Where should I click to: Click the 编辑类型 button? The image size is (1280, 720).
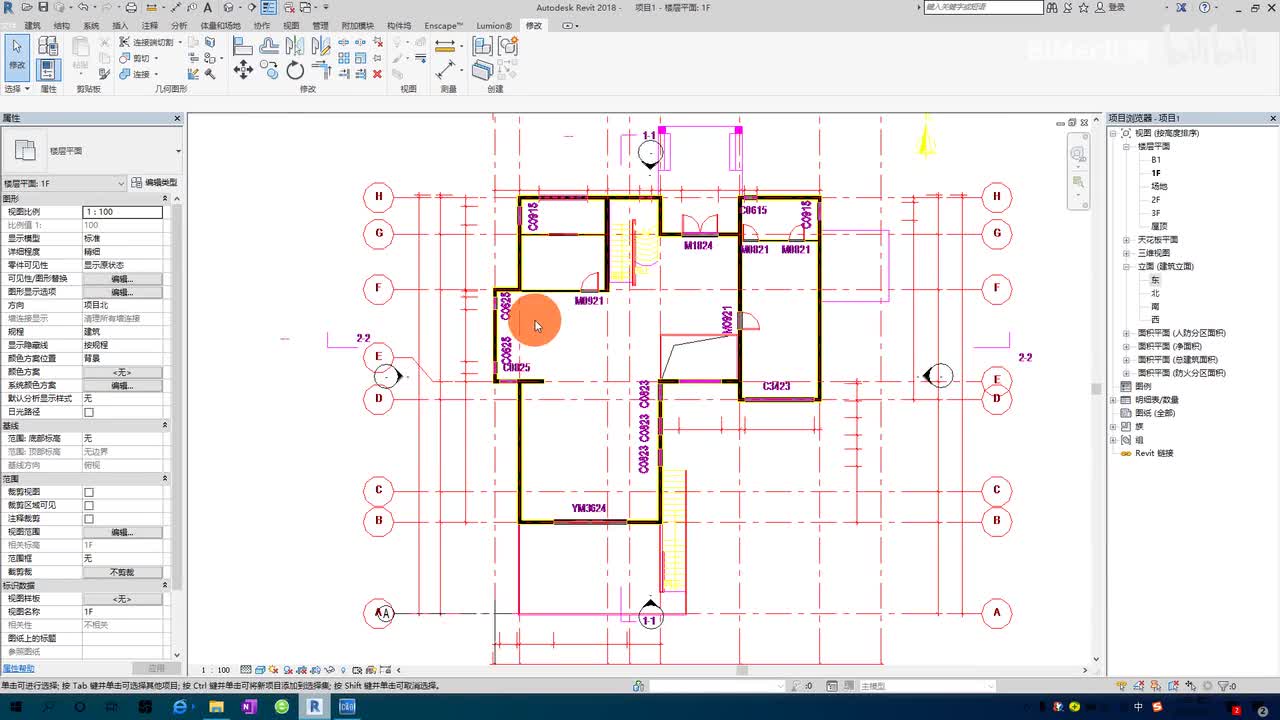pyautogui.click(x=155, y=183)
